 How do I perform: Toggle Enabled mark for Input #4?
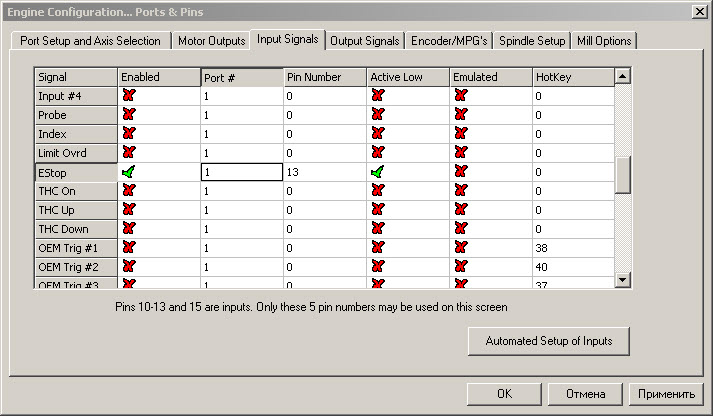click(x=129, y=95)
